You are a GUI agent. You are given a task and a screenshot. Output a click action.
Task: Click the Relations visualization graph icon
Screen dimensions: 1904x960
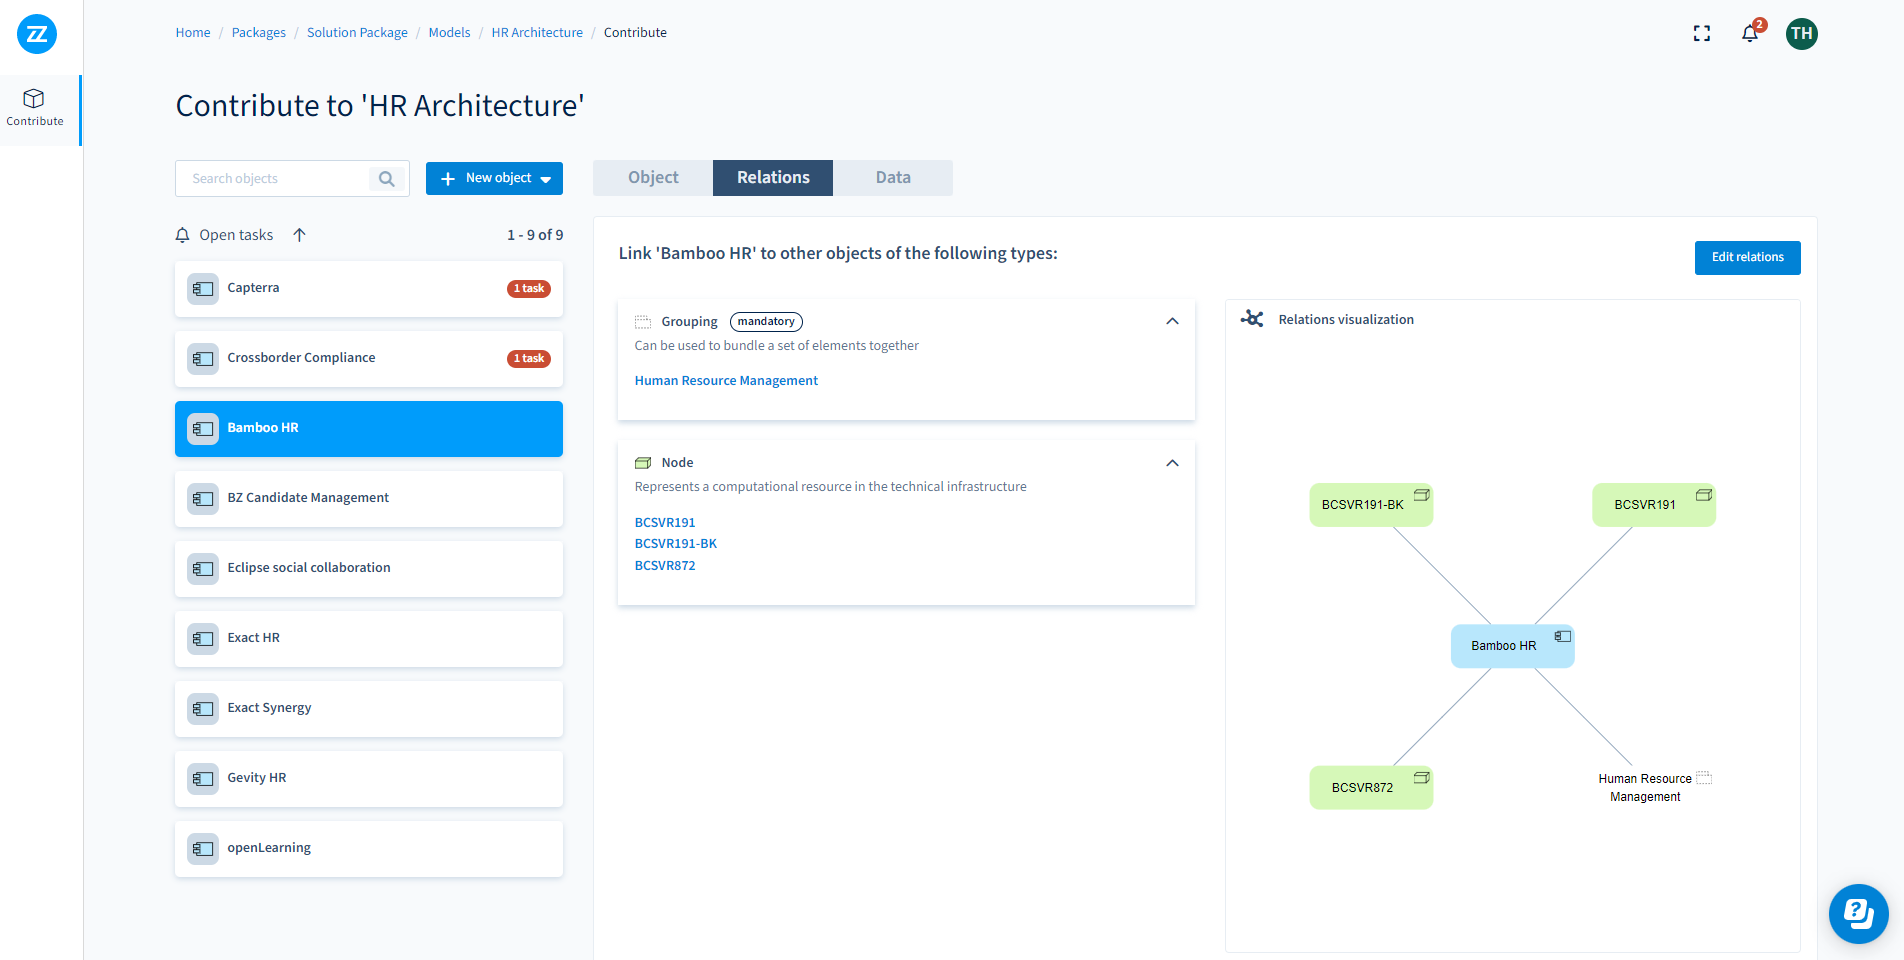click(1252, 319)
